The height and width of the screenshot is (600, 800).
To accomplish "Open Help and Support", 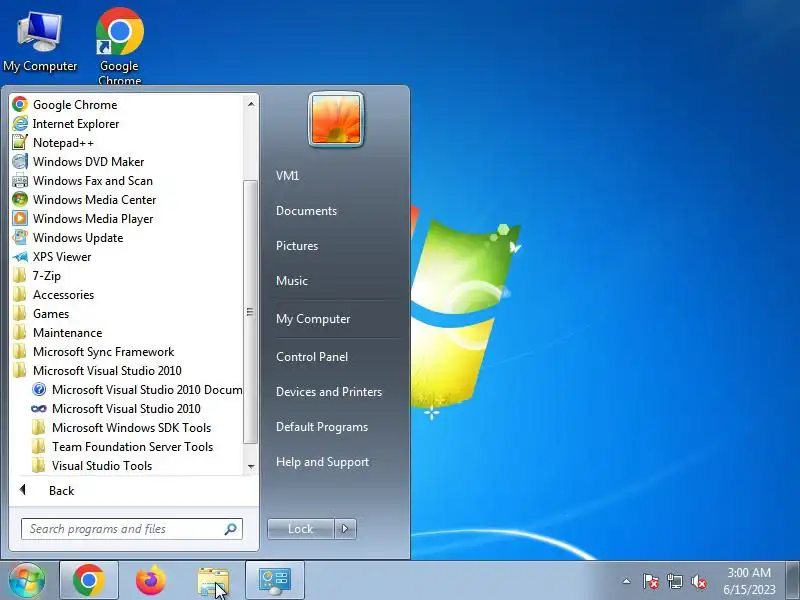I will point(322,462).
